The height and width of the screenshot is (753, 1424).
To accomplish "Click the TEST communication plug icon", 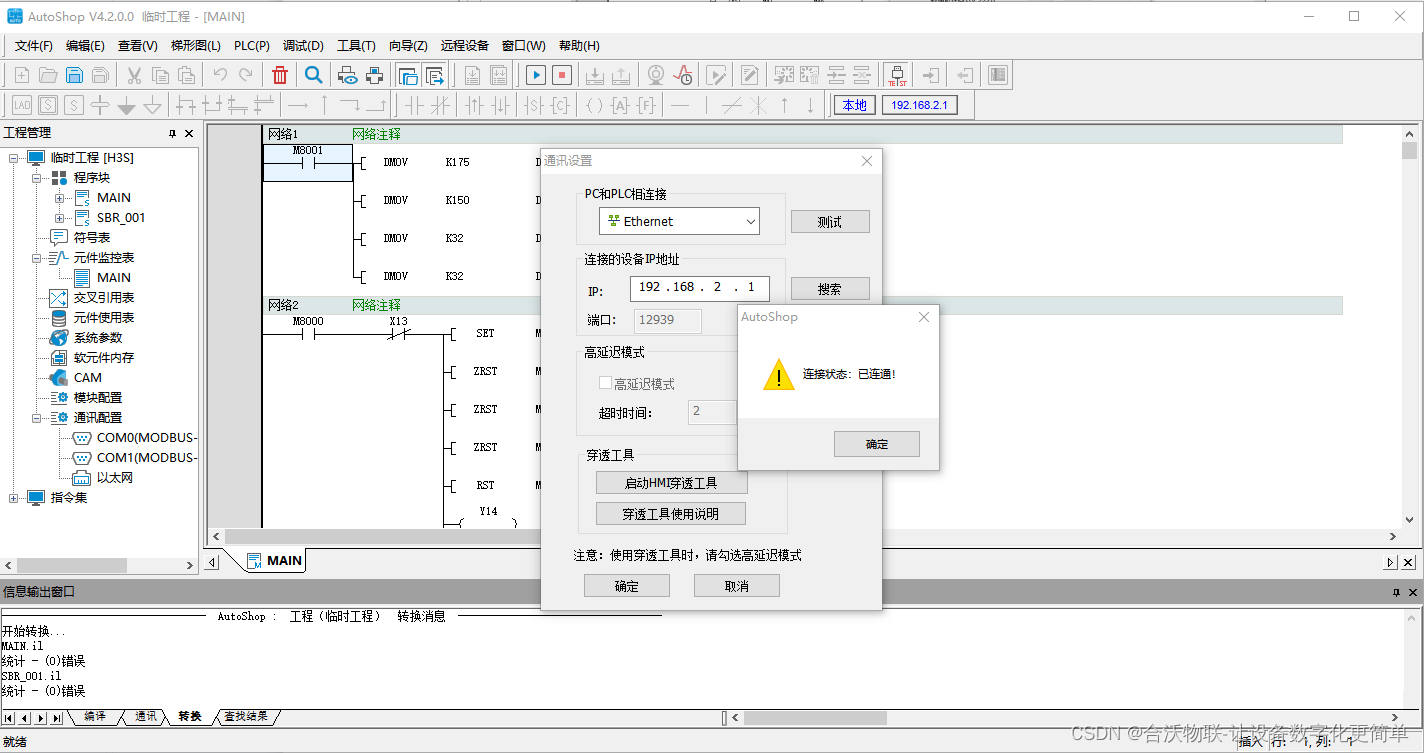I will [897, 75].
